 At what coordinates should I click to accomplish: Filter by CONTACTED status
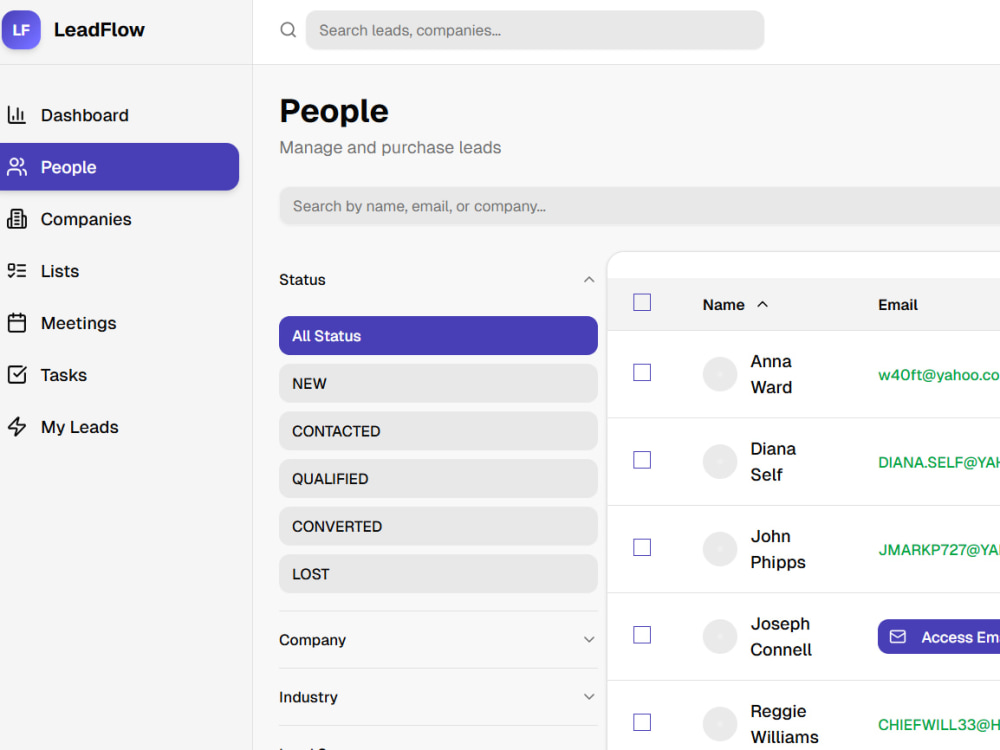(438, 431)
